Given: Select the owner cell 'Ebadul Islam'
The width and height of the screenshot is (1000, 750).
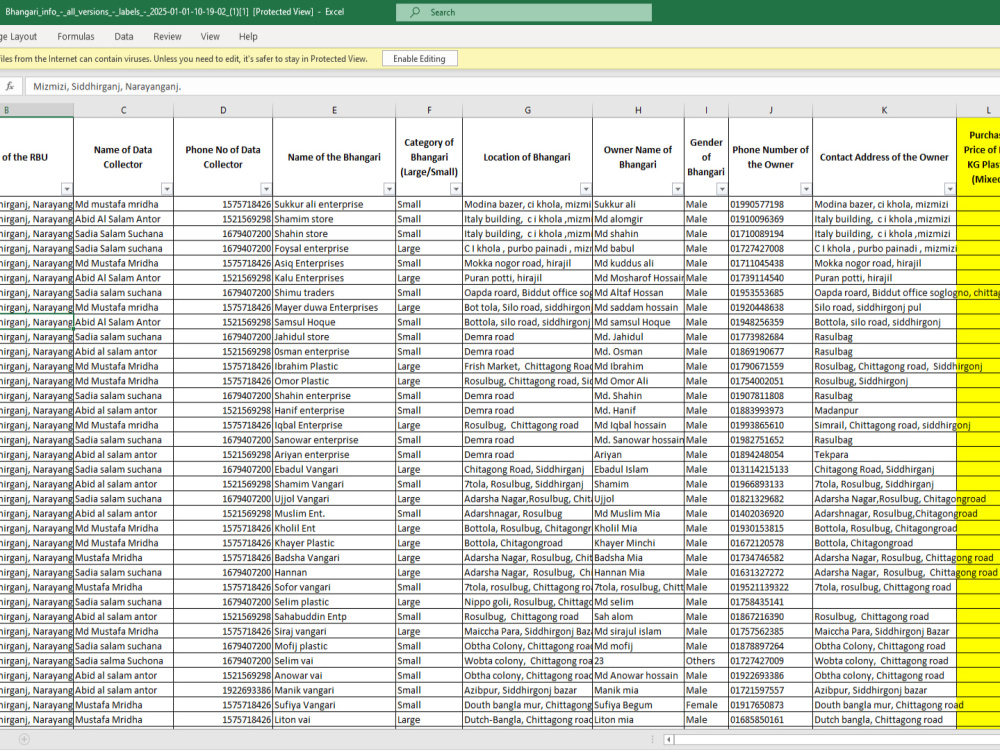Looking at the screenshot, I should 638,469.
